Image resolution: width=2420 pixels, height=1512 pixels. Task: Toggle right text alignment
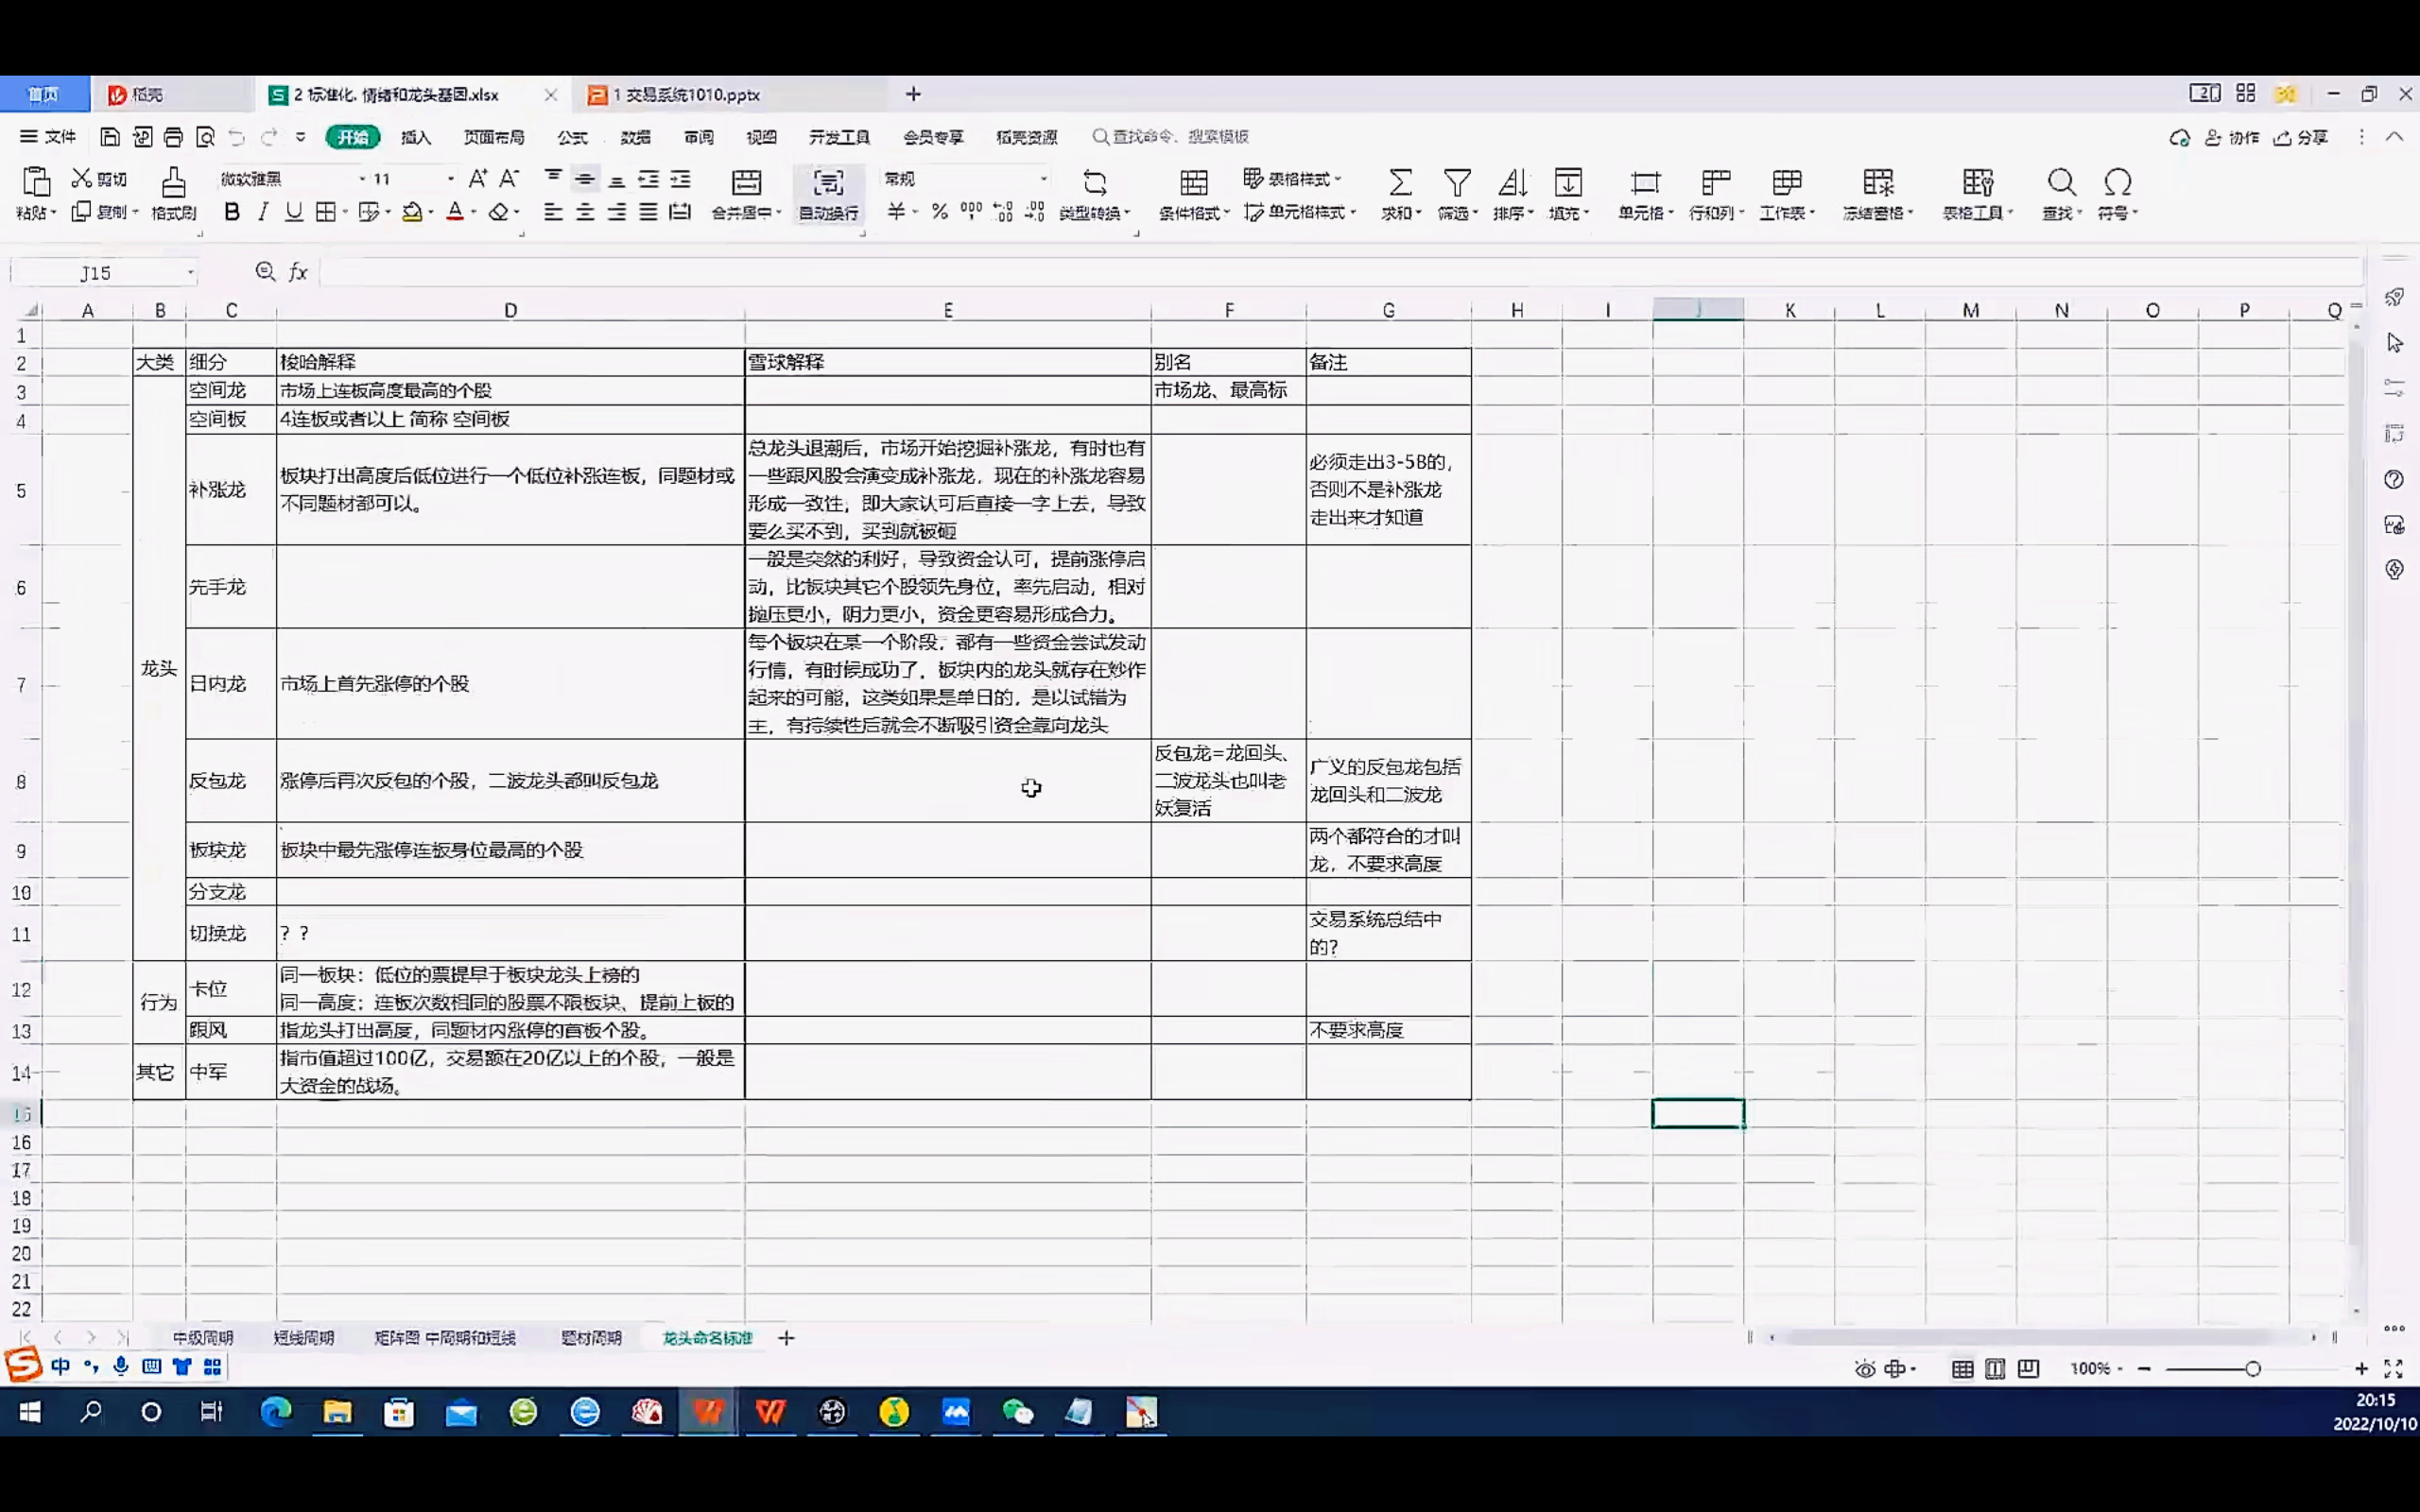coord(617,212)
